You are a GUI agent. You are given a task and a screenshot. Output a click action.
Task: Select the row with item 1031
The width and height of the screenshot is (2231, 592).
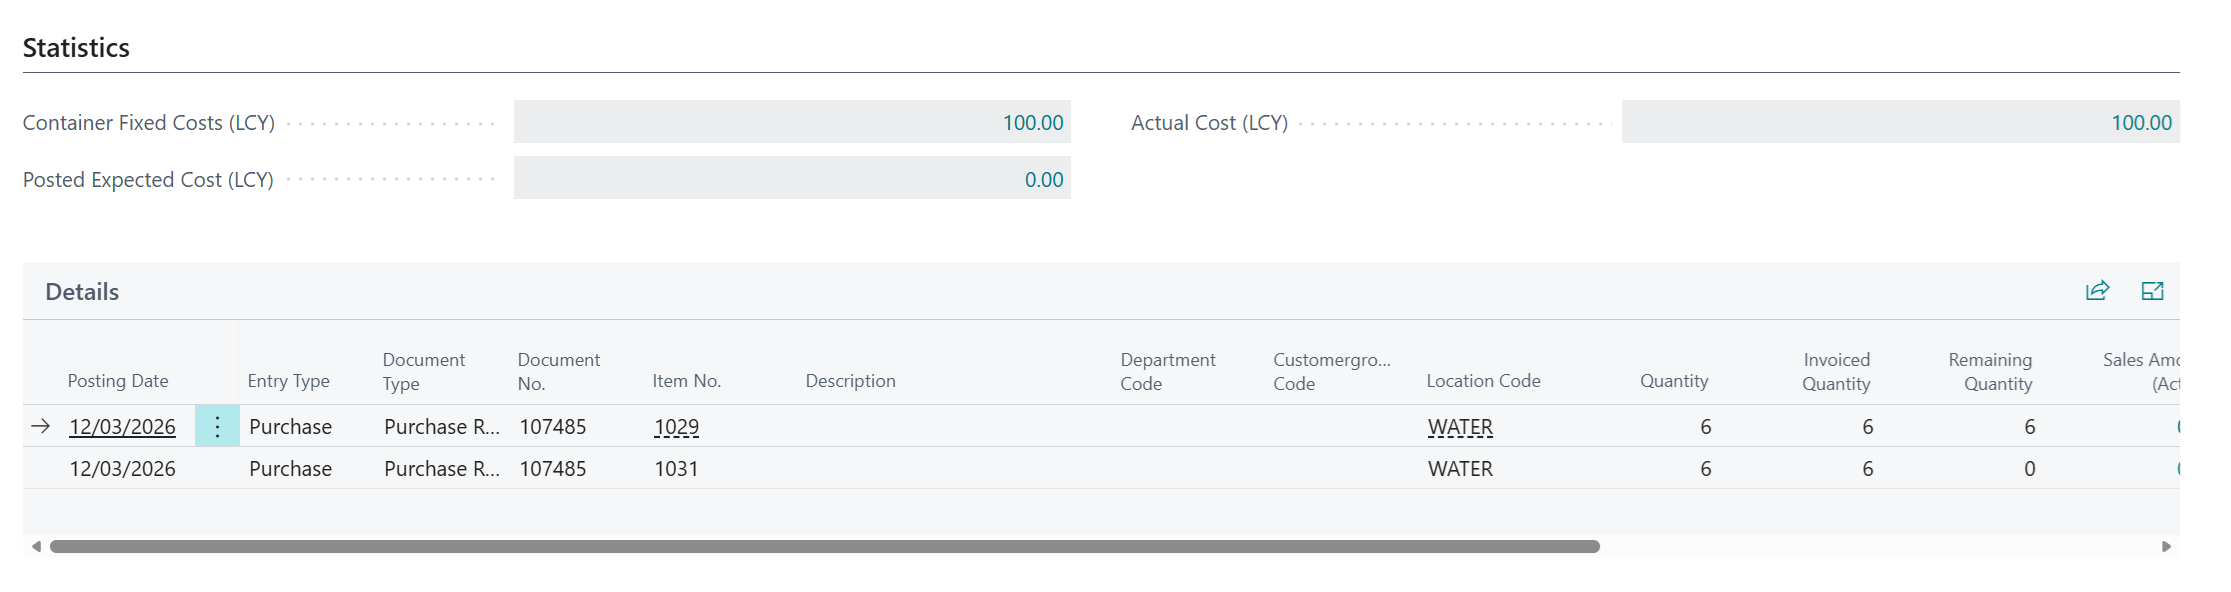point(676,469)
